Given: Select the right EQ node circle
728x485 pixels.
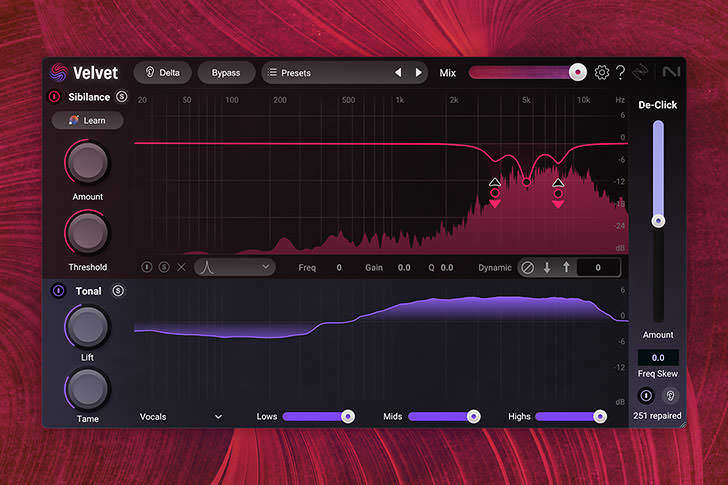Looking at the screenshot, I should click(x=558, y=193).
